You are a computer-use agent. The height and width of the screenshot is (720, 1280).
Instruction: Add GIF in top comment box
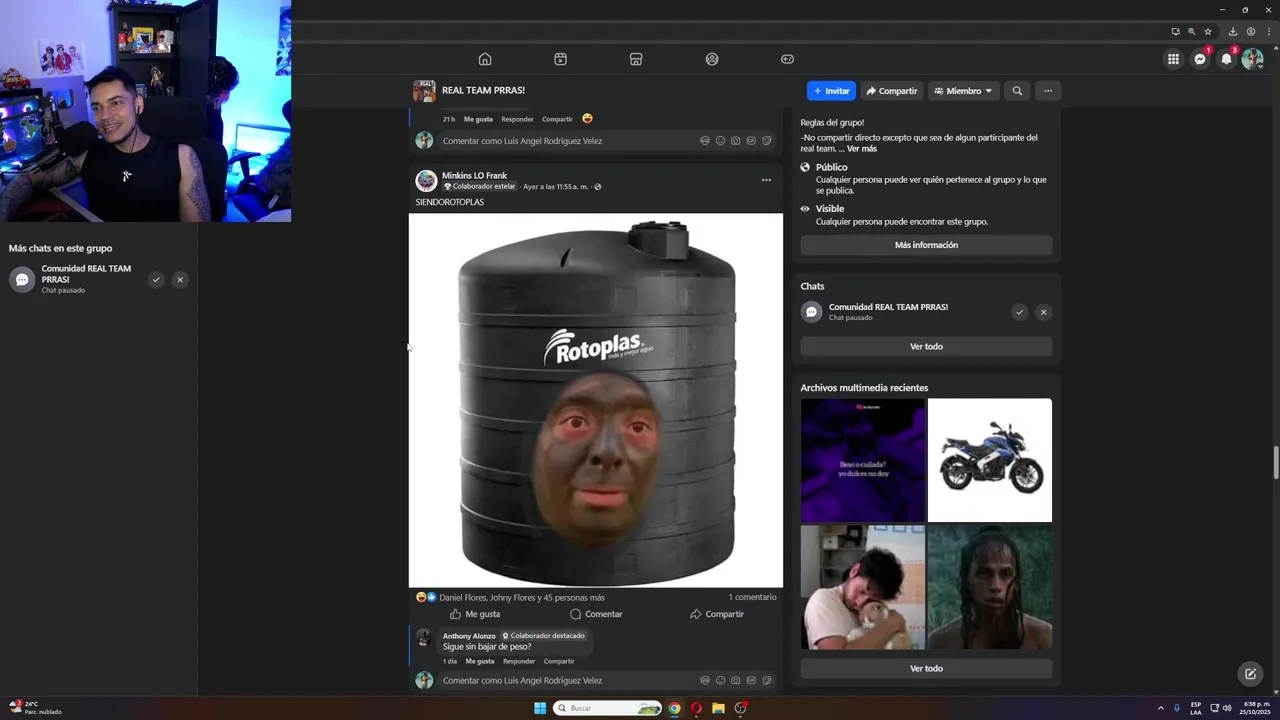pos(751,141)
